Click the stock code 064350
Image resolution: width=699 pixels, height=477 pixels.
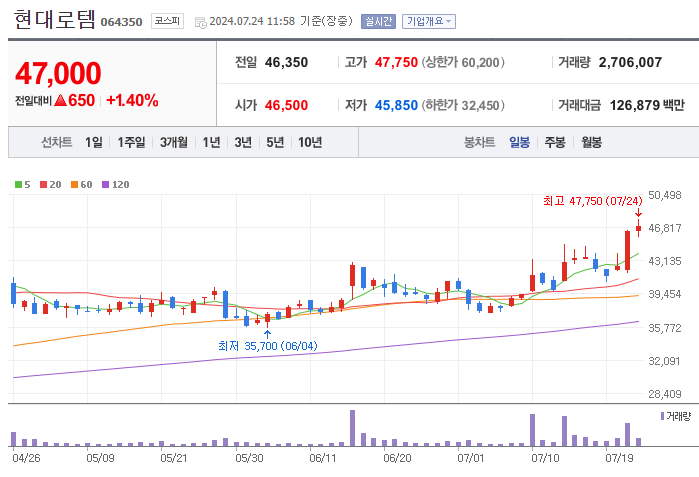pyautogui.click(x=121, y=22)
